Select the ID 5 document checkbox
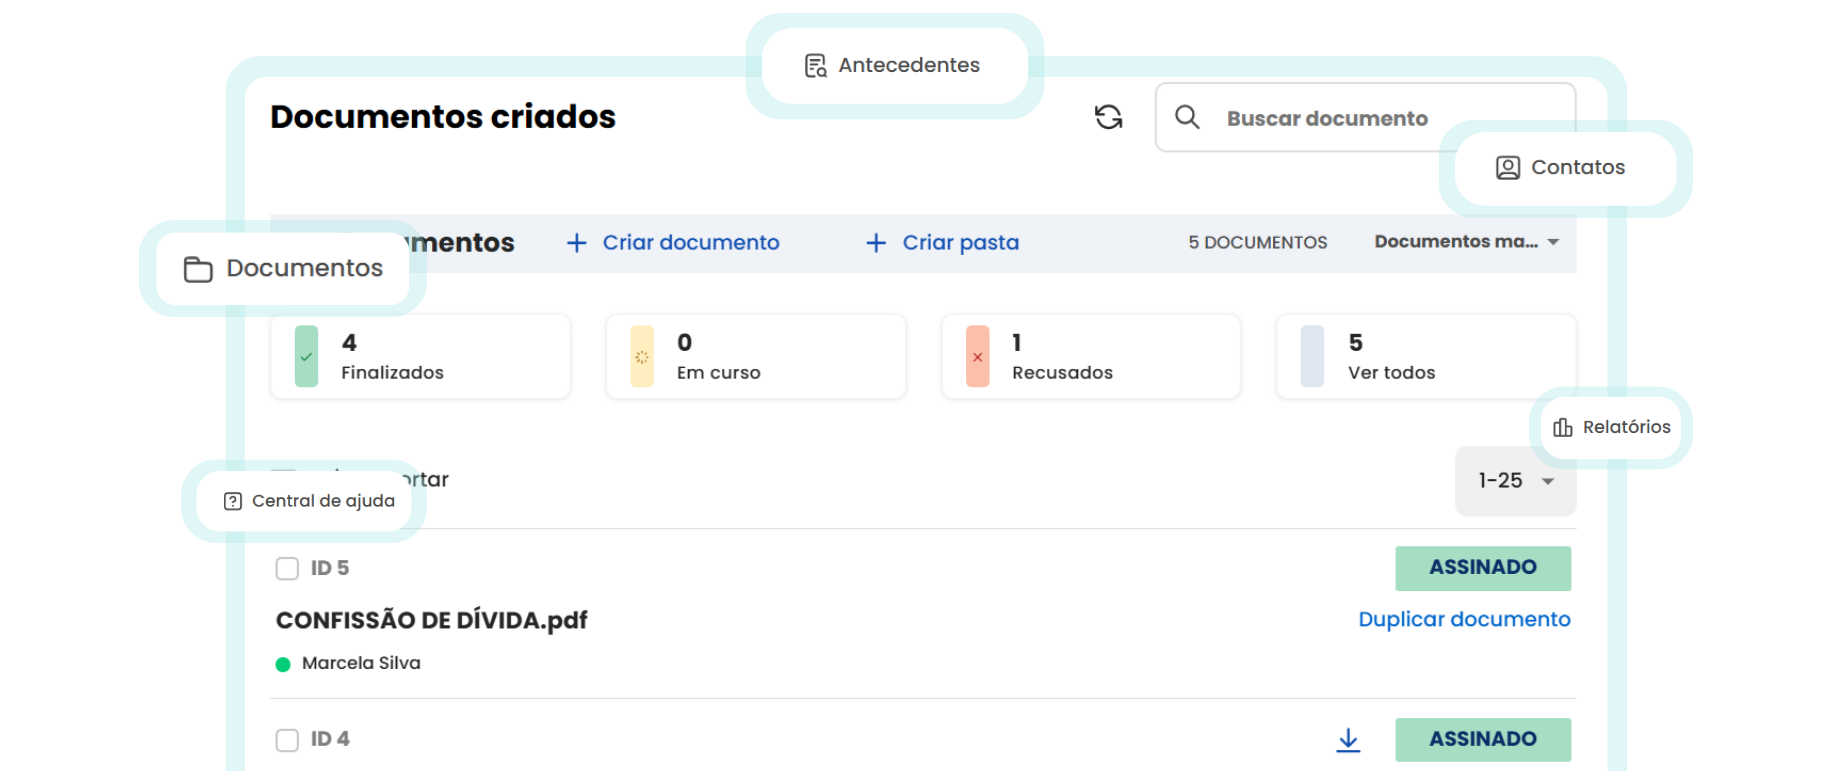 287,568
